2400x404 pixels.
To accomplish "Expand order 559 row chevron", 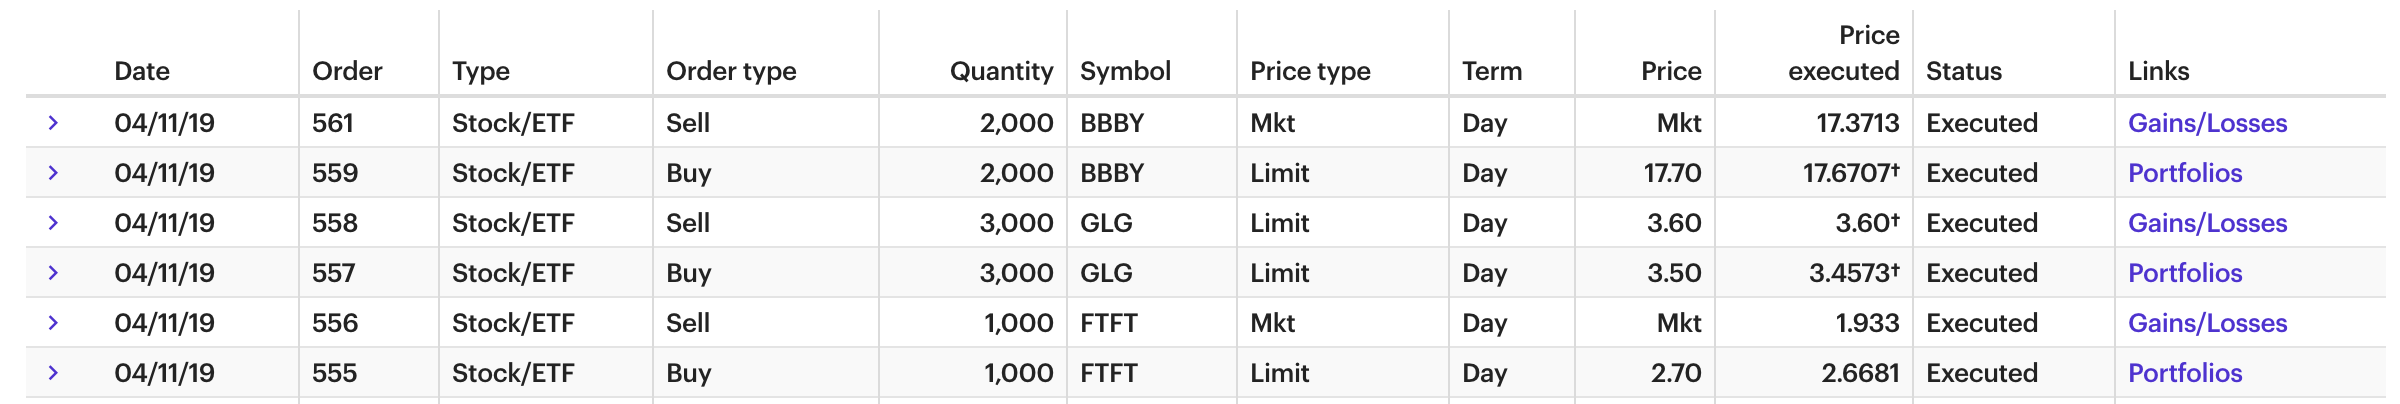I will pos(53,173).
